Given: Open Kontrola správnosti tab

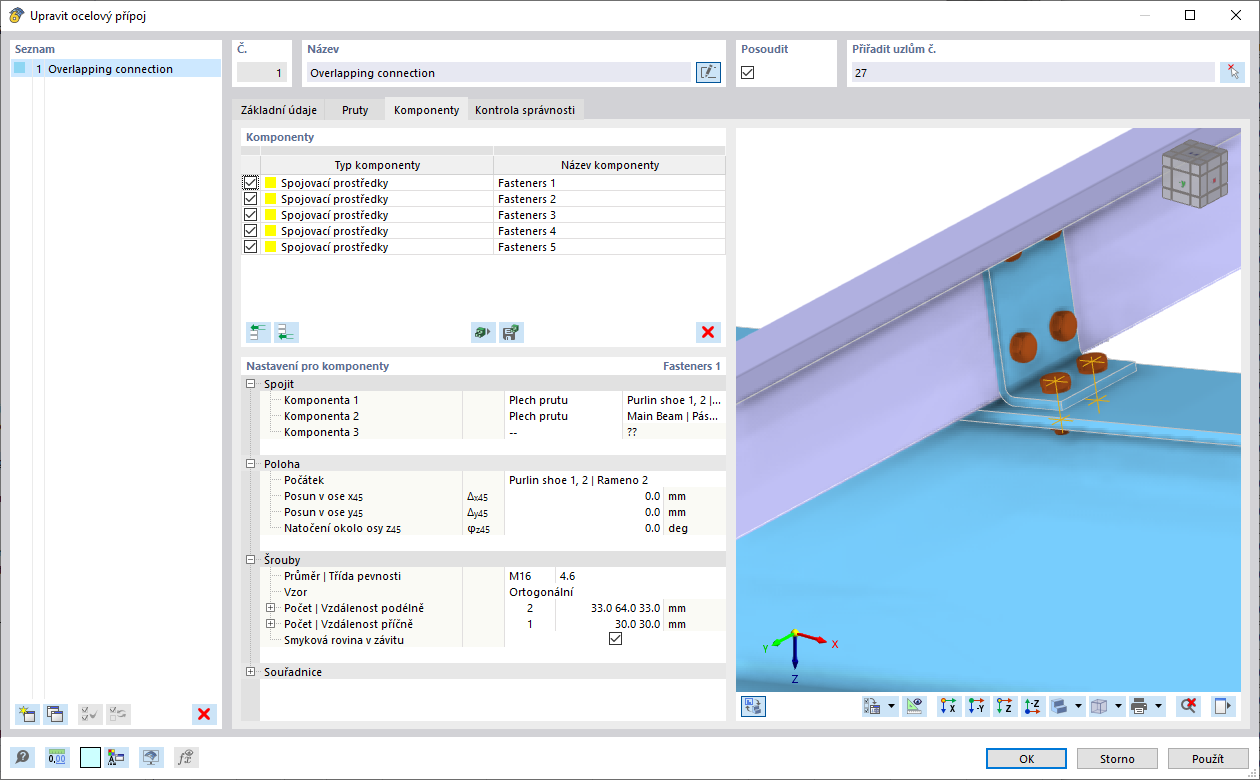Looking at the screenshot, I should 525,110.
